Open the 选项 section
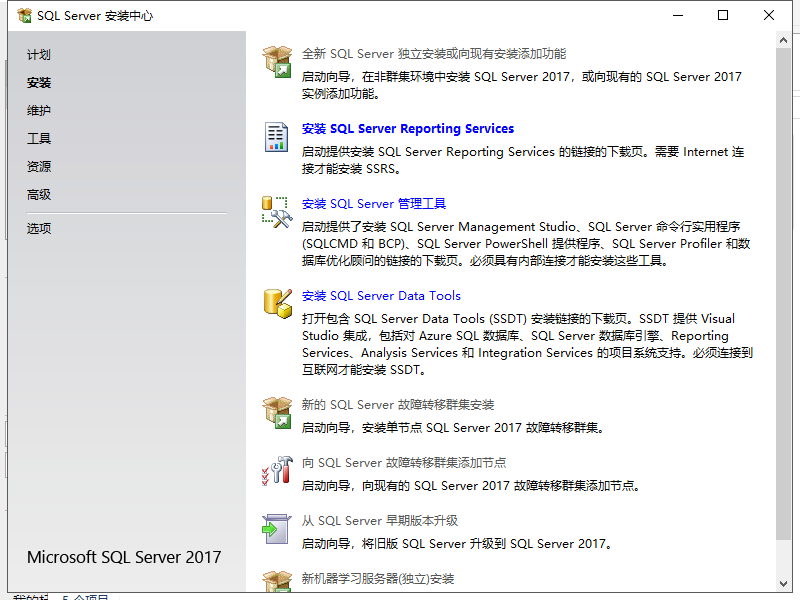Viewport: 800px width, 600px height. tap(38, 227)
